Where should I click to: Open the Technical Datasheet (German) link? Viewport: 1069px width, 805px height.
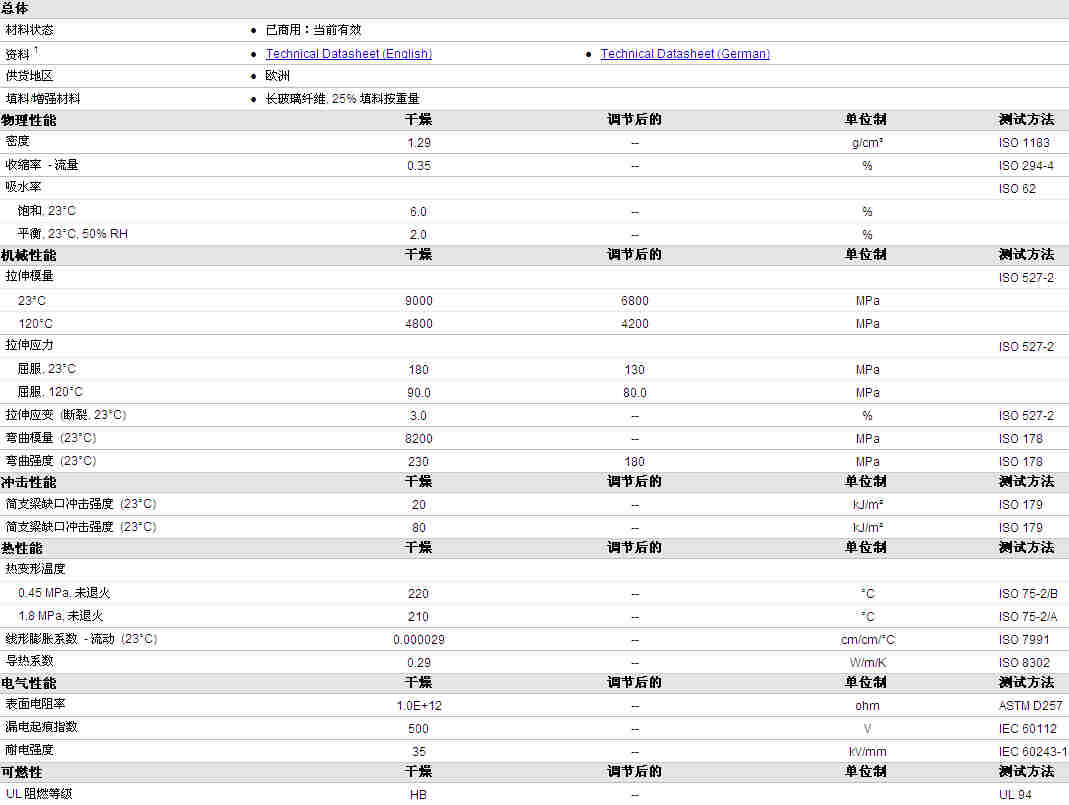click(x=685, y=54)
